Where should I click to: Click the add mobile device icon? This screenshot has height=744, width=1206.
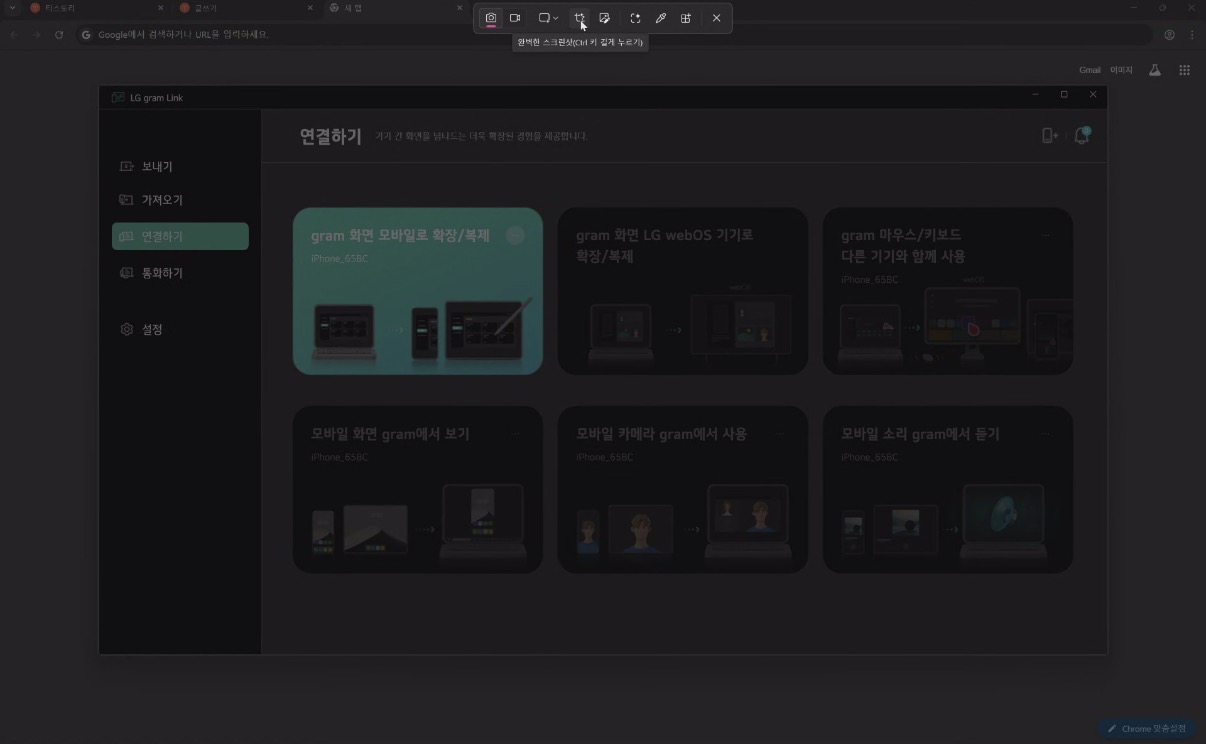(x=1049, y=136)
